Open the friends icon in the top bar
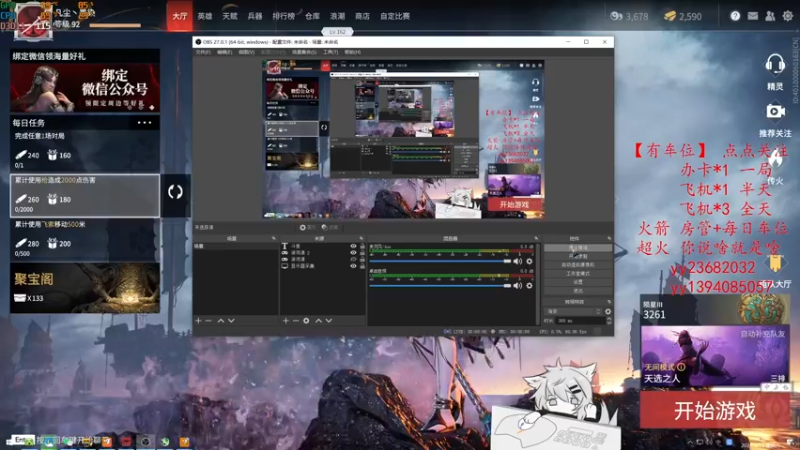This screenshot has width=800, height=450. (770, 16)
